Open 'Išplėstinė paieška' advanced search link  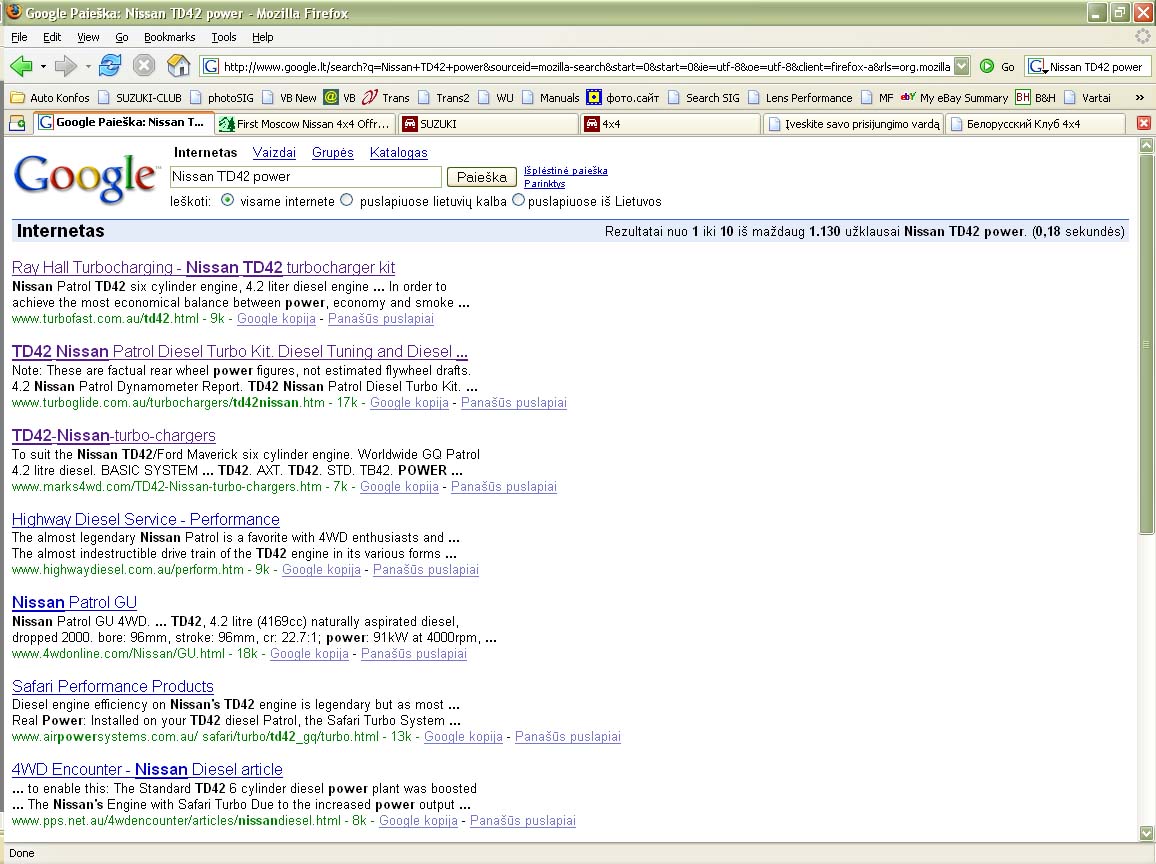(x=565, y=170)
